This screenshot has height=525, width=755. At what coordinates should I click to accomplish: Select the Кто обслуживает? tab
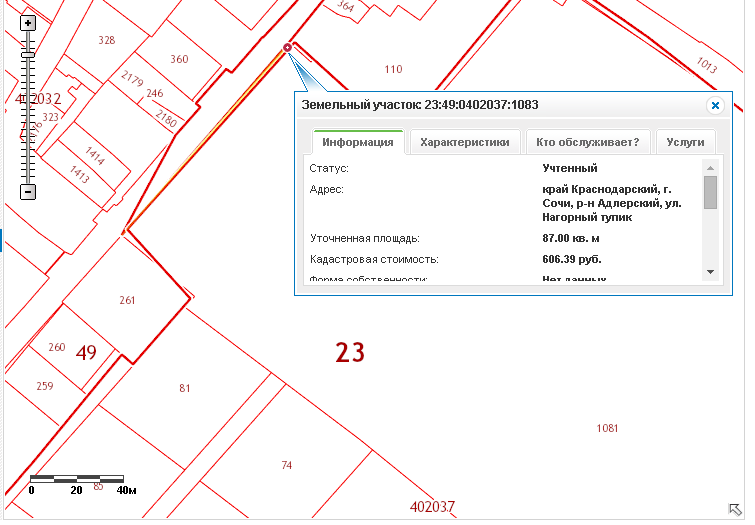pos(587,142)
